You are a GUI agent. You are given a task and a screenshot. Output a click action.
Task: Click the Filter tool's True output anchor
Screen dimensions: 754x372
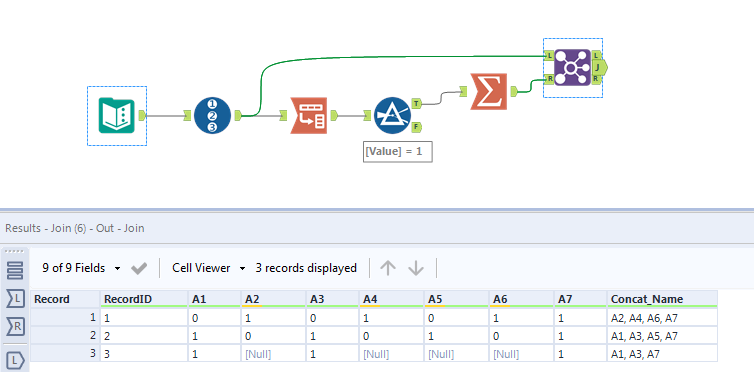click(417, 103)
